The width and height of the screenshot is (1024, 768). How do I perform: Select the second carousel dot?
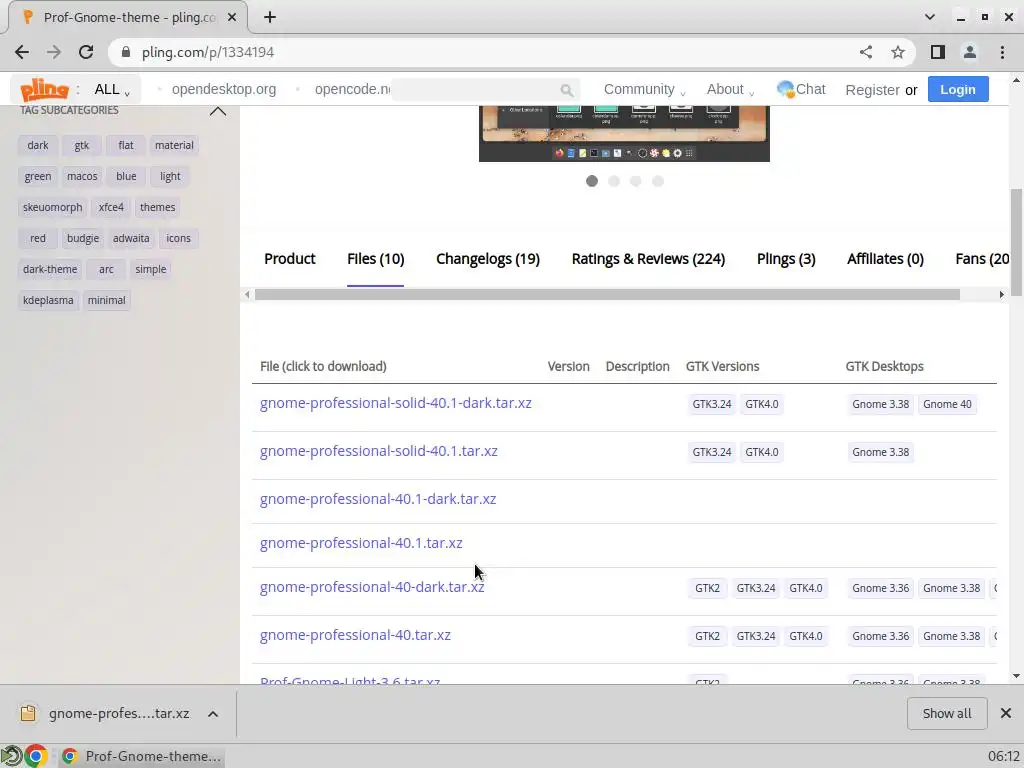(x=614, y=181)
